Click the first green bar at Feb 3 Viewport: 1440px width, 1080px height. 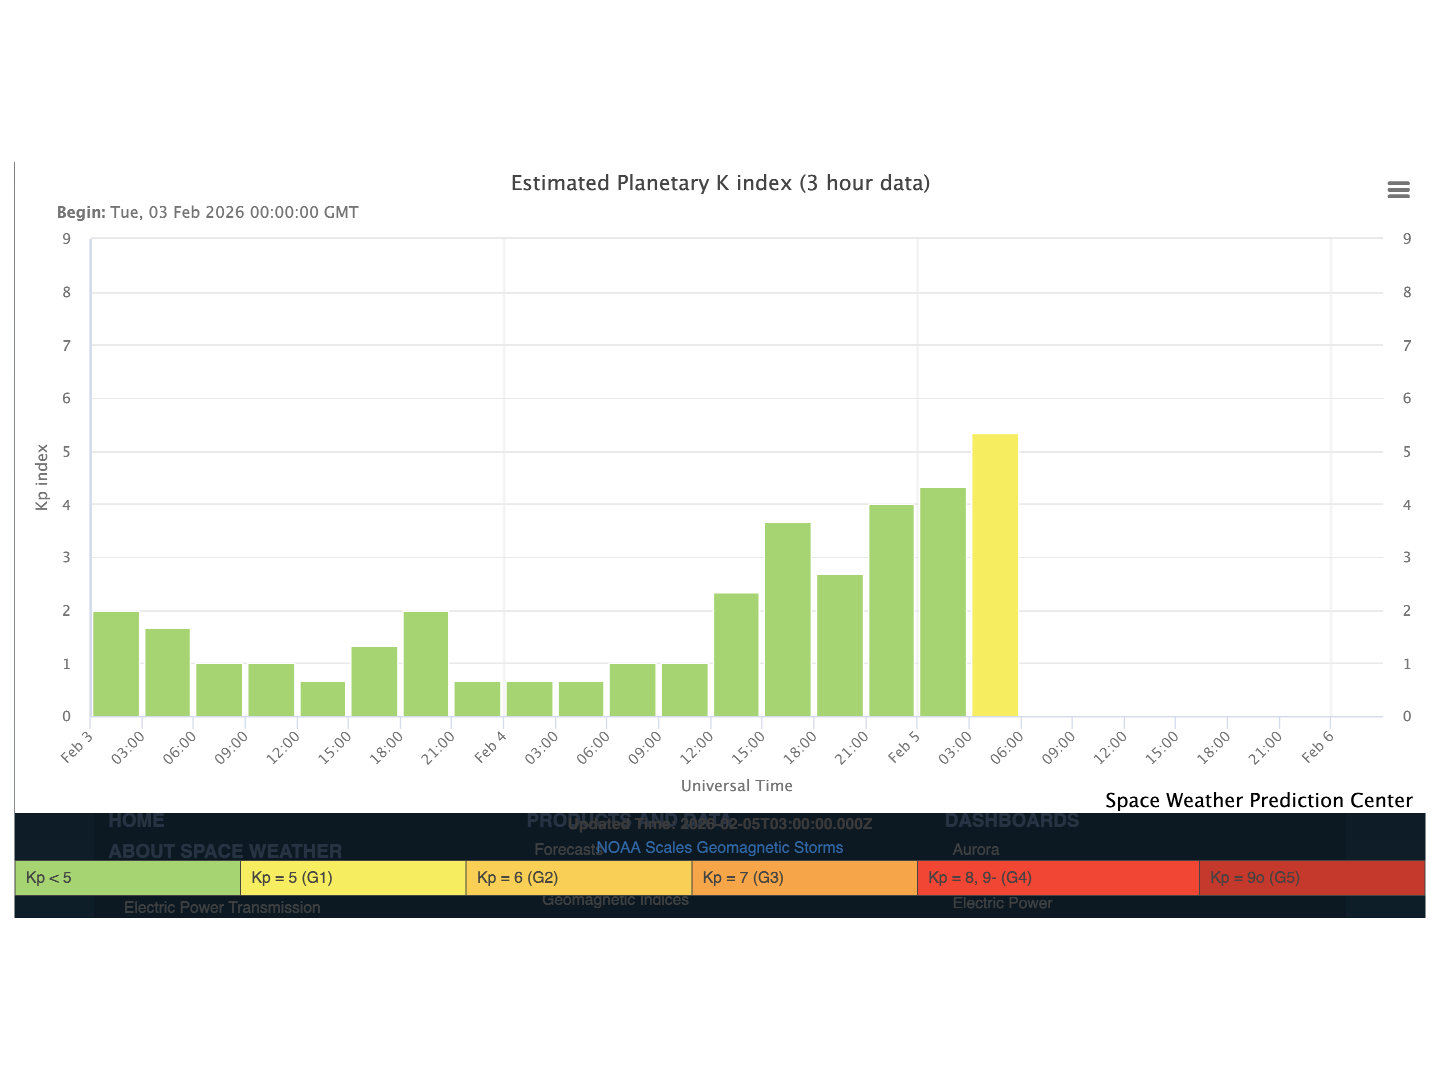pyautogui.click(x=116, y=664)
